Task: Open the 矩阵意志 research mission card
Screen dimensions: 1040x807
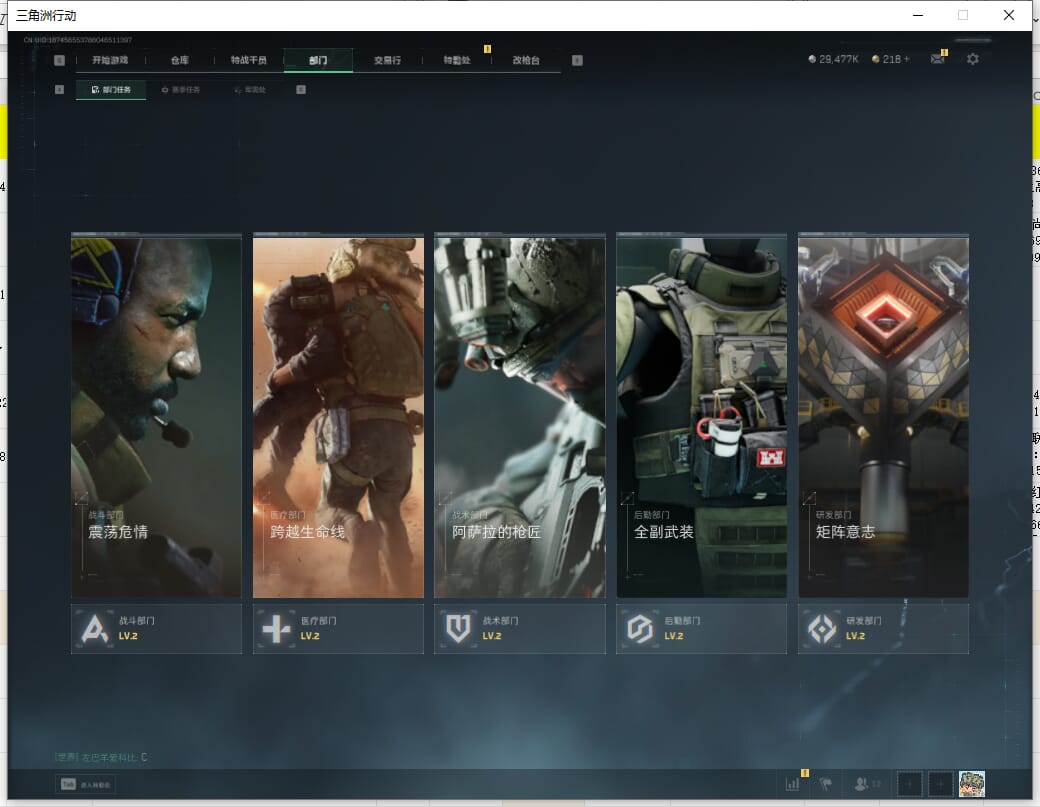Action: coord(883,416)
